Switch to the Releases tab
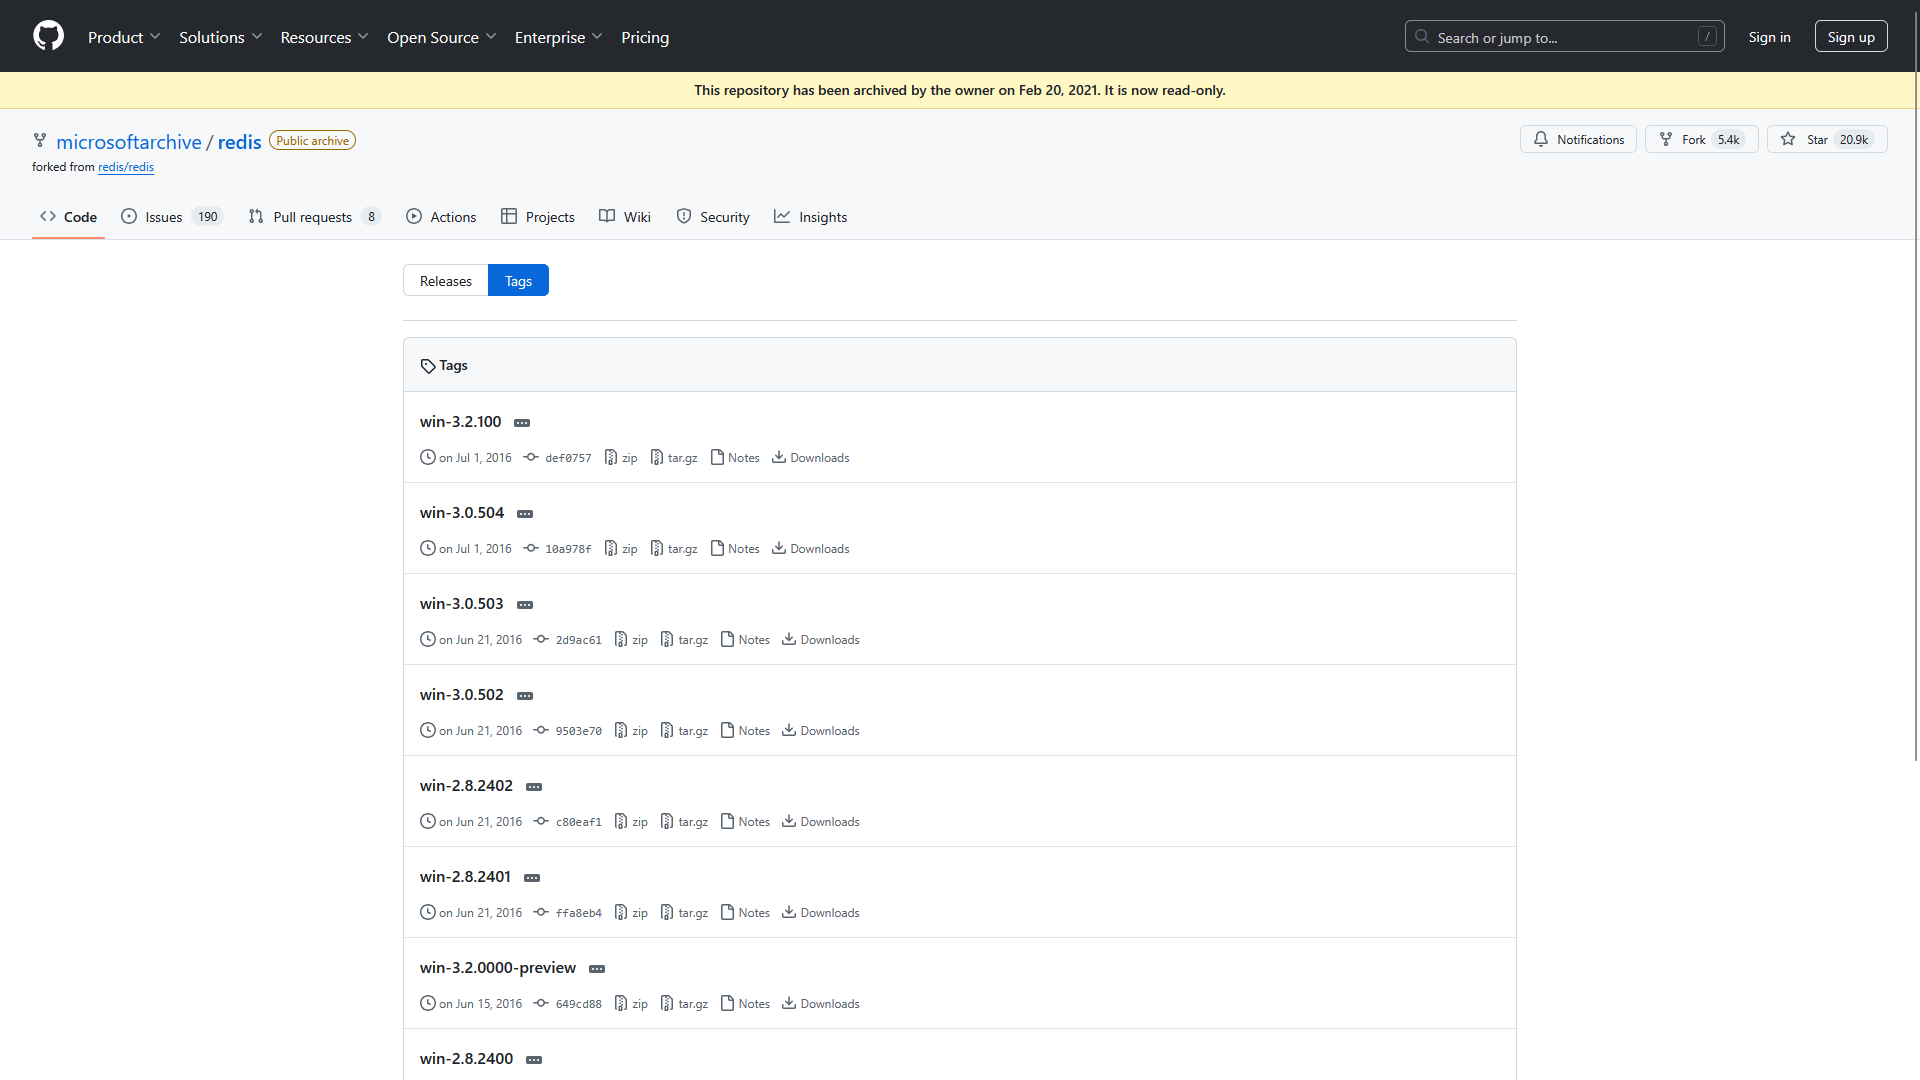Viewport: 1920px width, 1080px height. pos(445,281)
